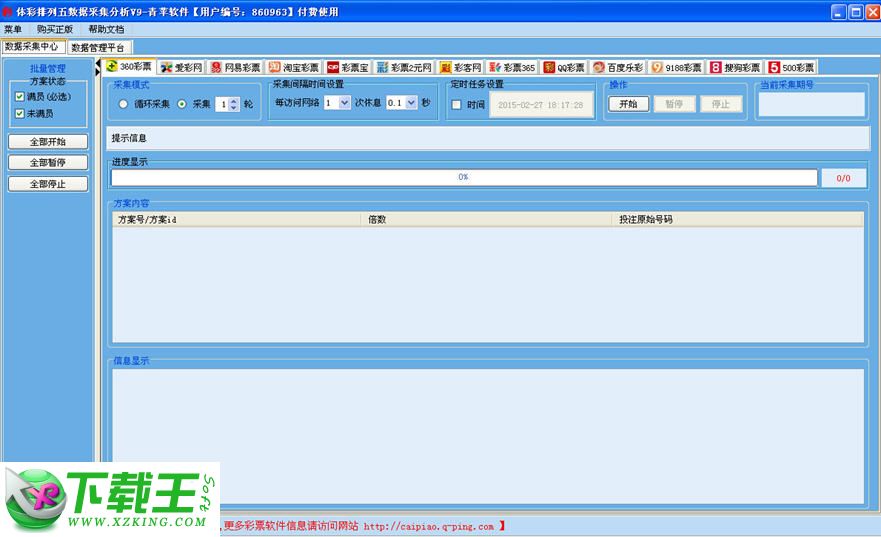Click the 开始 button under 操作
The width and height of the screenshot is (881, 537).
pyautogui.click(x=629, y=104)
